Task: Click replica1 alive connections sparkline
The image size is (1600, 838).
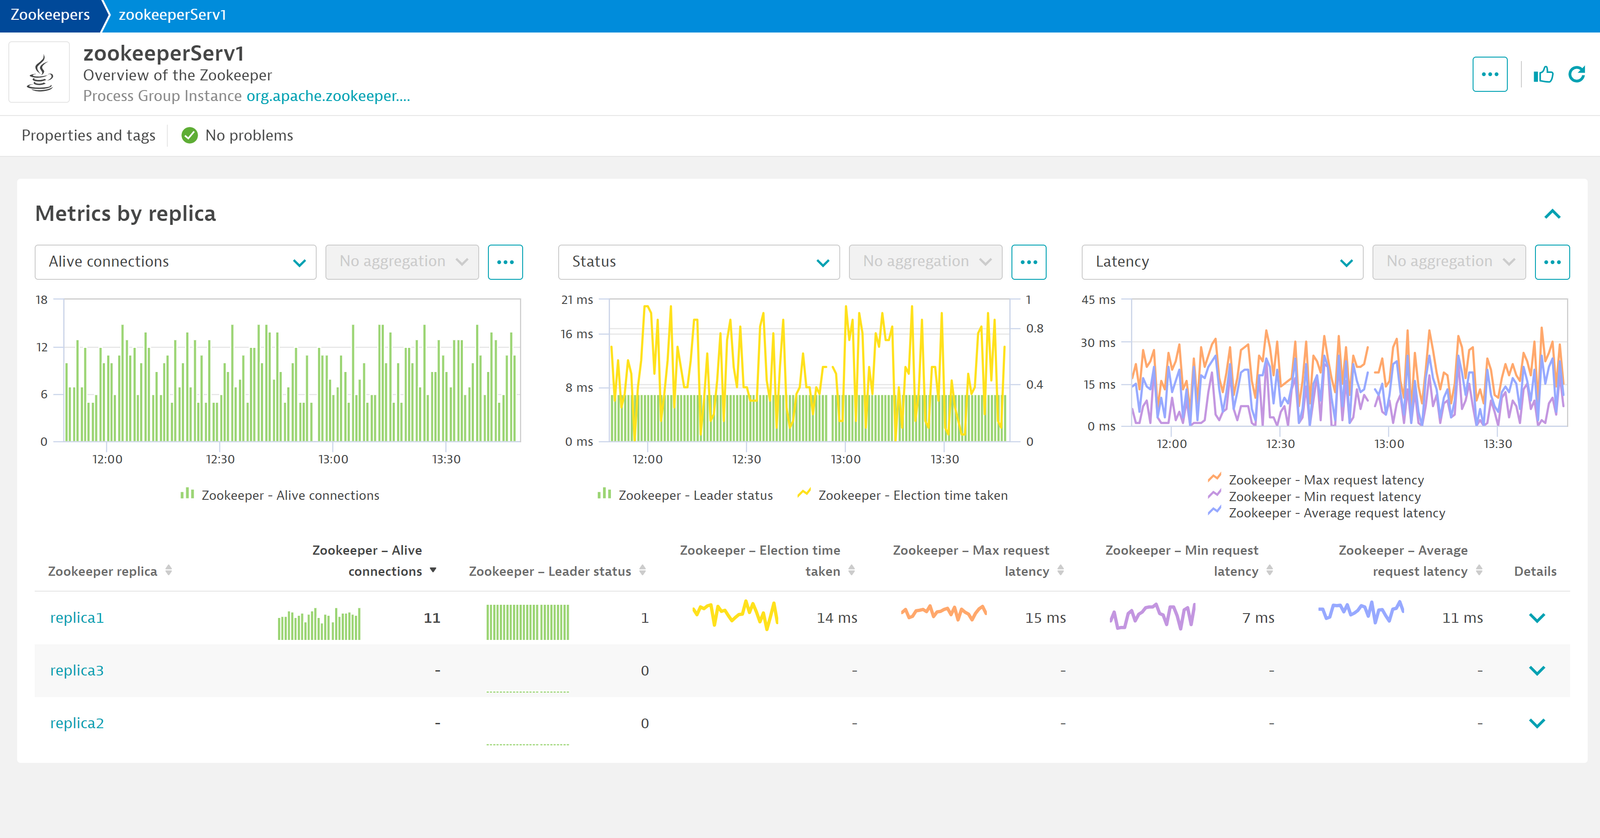Action: [x=319, y=623]
